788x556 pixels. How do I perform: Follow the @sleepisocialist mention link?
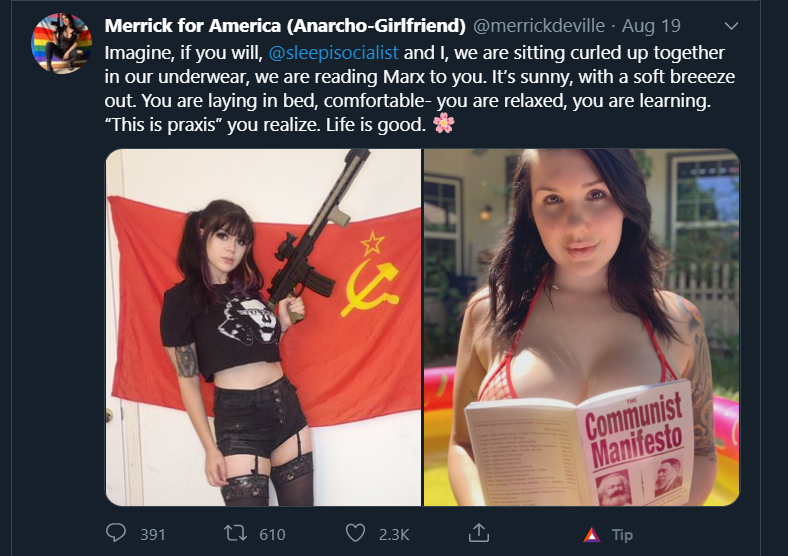pyautogui.click(x=333, y=52)
